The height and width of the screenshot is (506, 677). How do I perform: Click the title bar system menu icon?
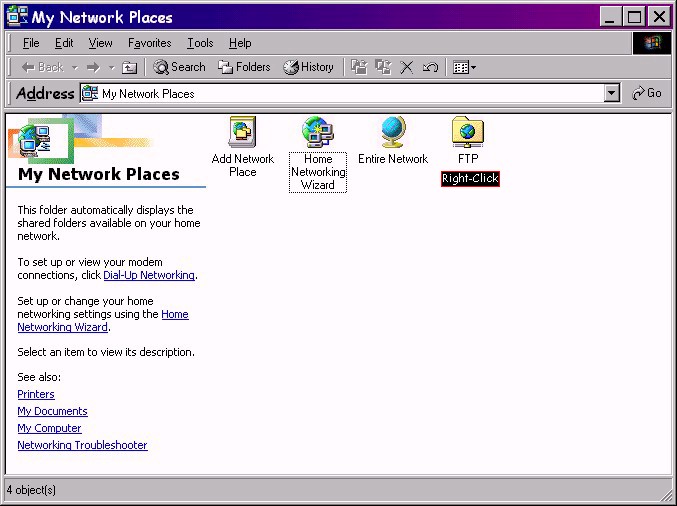point(17,17)
